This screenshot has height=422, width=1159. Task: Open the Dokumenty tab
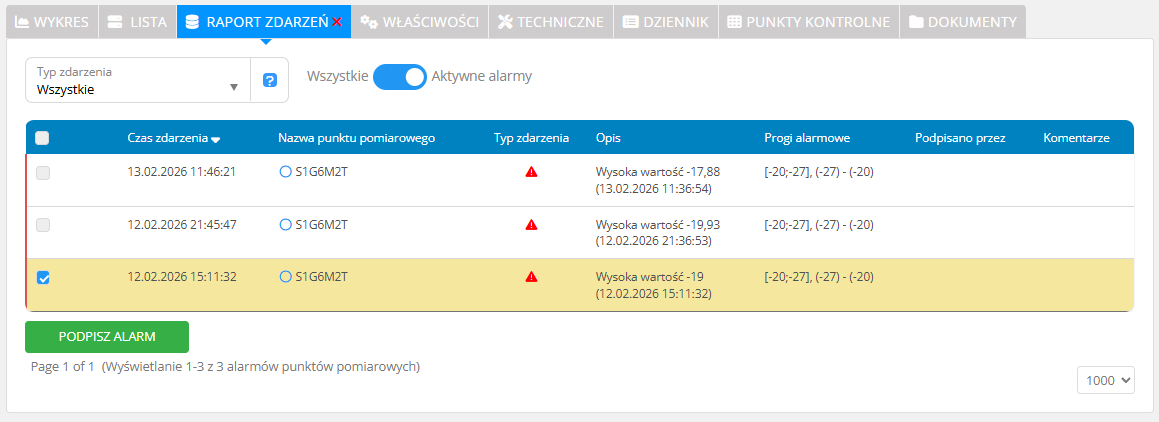(962, 21)
